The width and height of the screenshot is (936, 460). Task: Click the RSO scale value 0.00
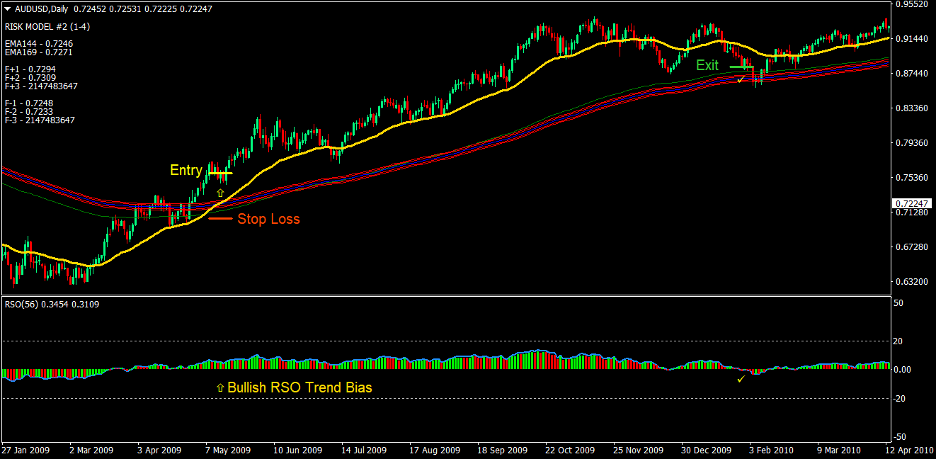903,370
